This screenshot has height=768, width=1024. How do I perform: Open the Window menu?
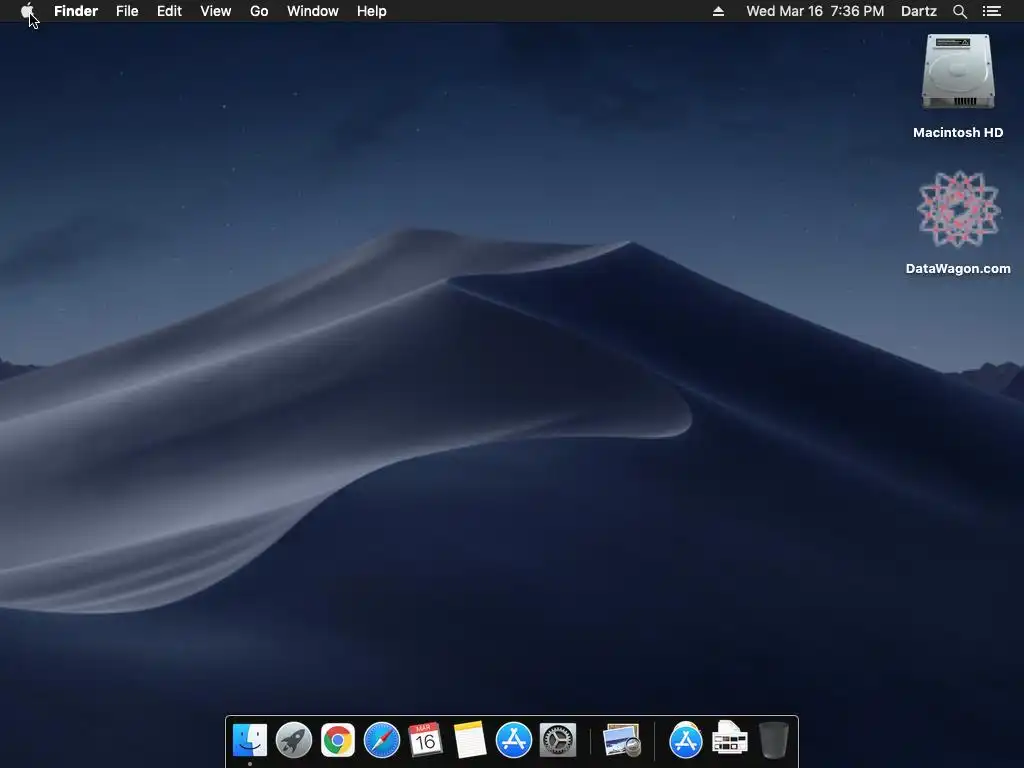click(313, 11)
